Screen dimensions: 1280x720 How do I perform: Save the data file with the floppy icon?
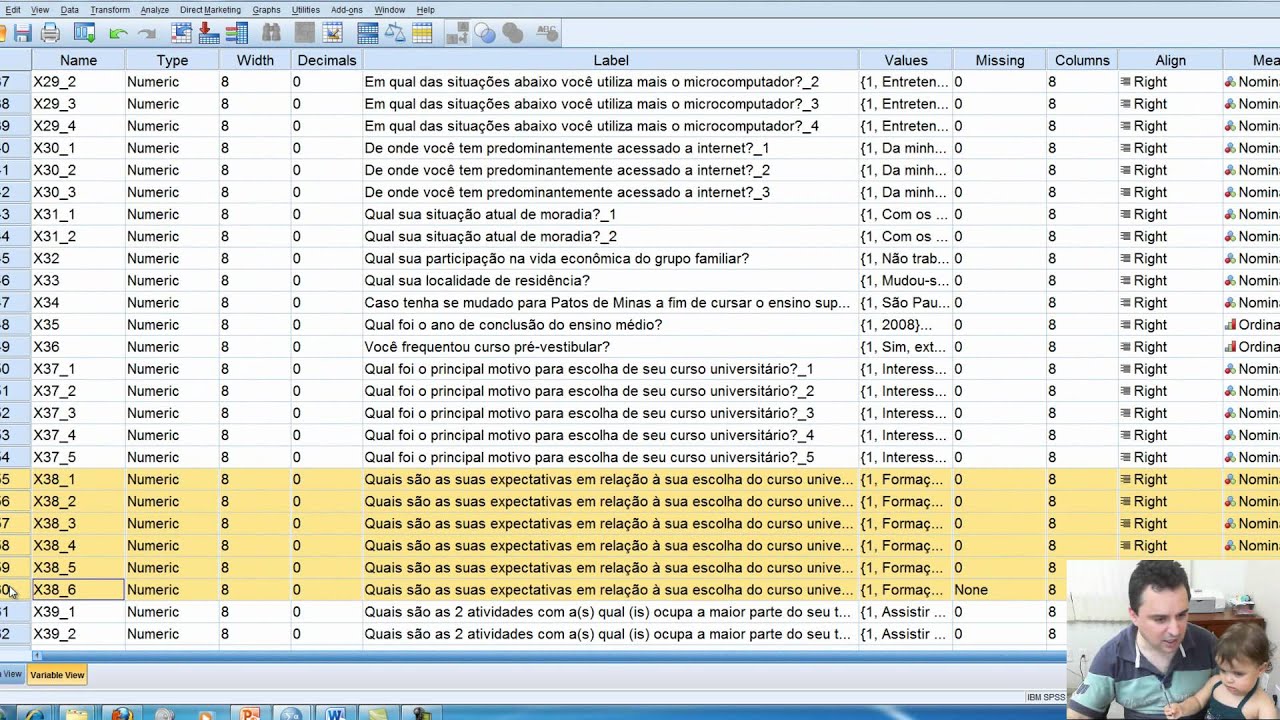[22, 33]
